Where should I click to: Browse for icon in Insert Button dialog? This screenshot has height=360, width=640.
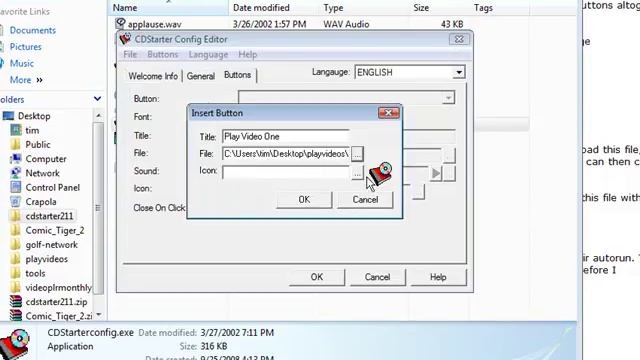[357, 173]
